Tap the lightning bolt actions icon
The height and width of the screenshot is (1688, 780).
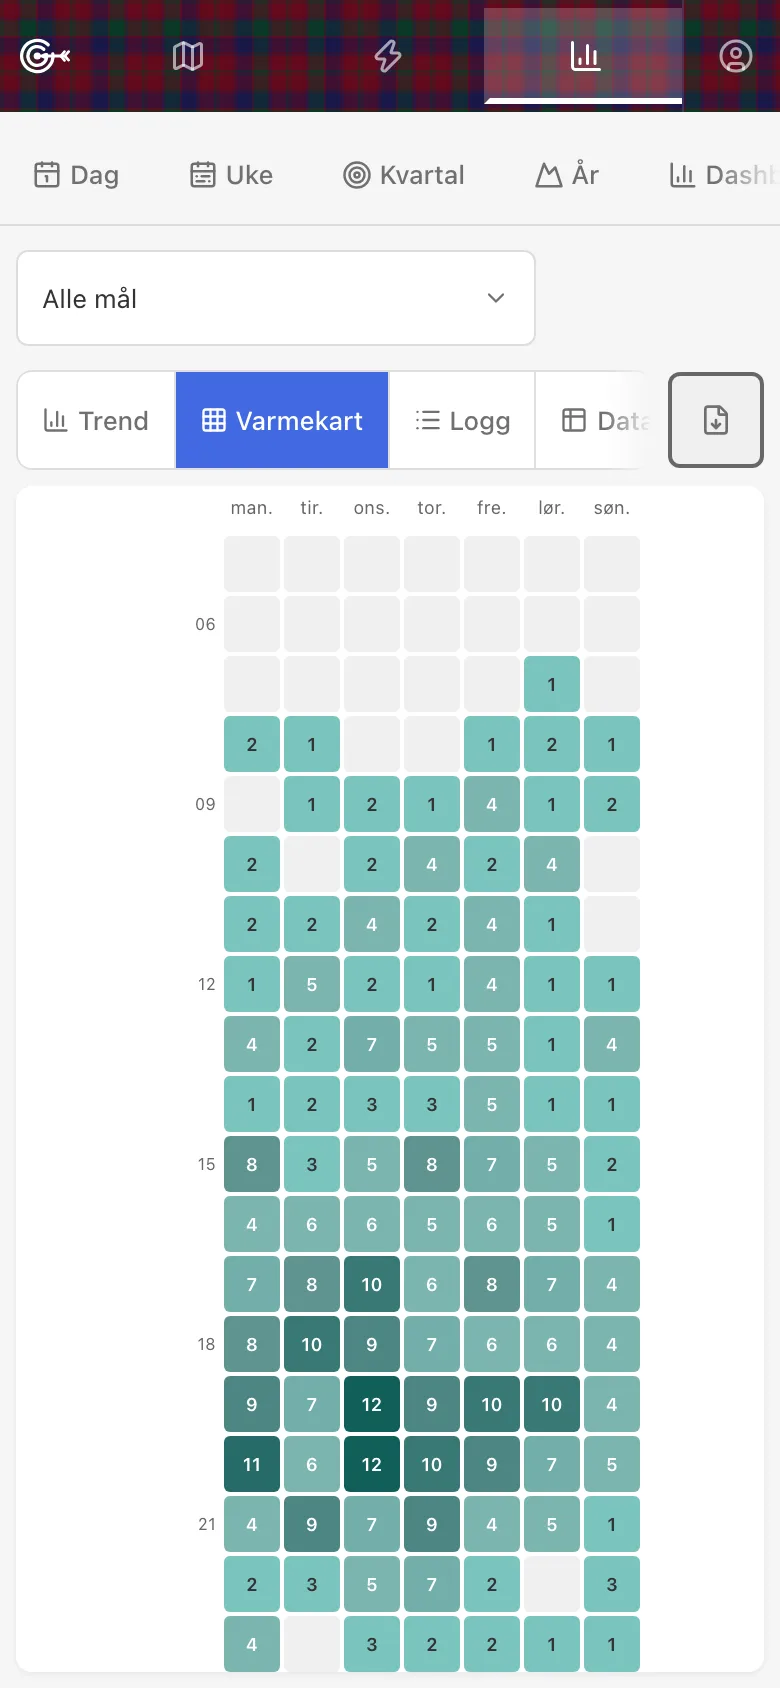[388, 56]
